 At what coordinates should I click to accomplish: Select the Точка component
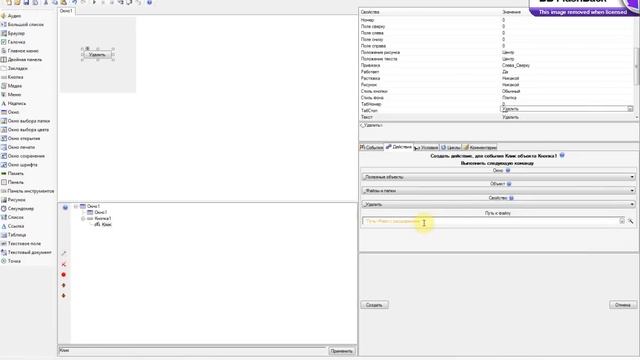point(11,261)
